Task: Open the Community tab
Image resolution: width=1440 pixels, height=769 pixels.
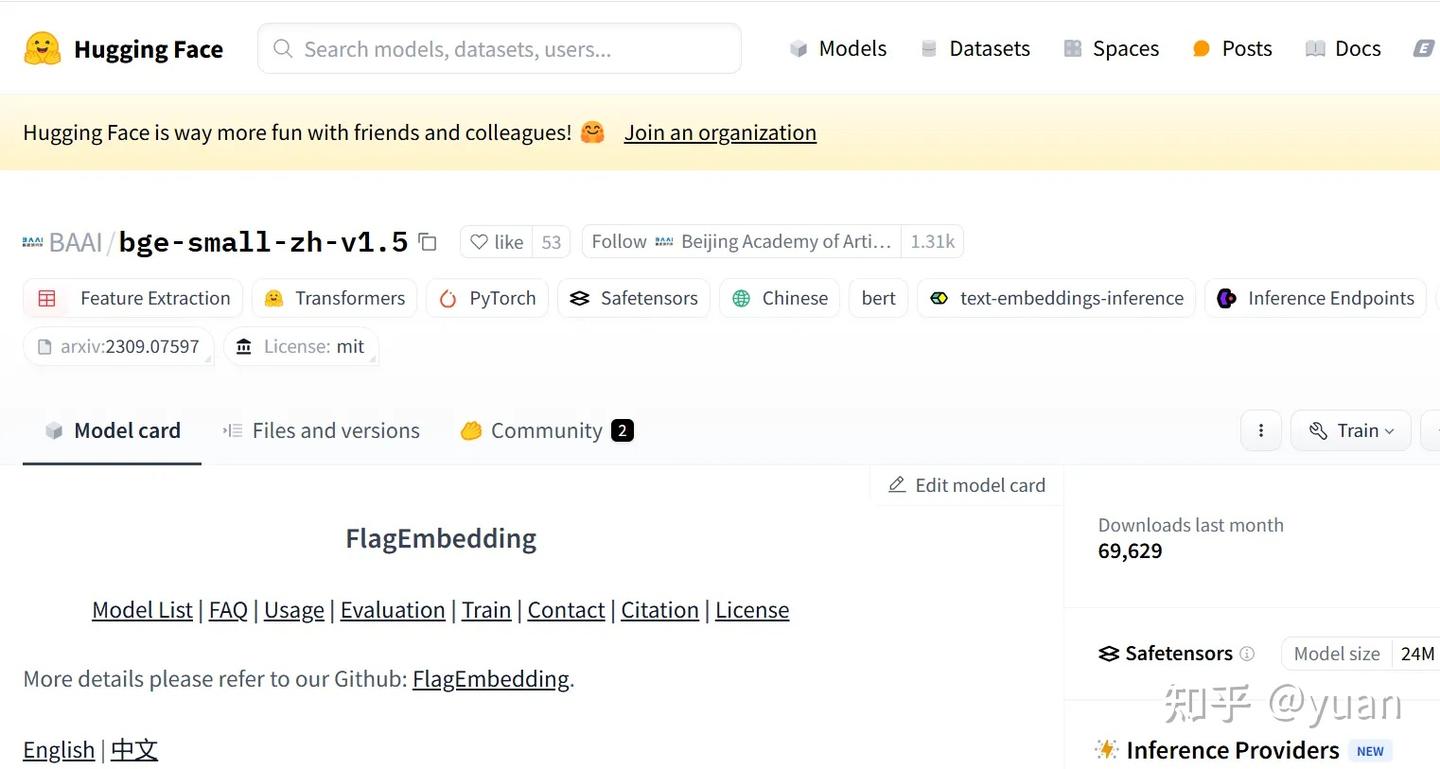Action: point(545,430)
